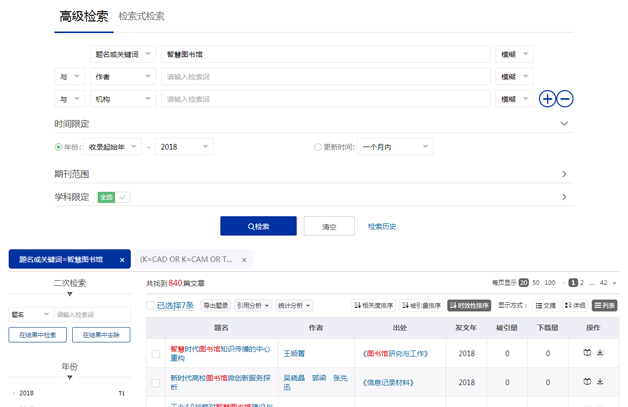Open the 统计分析 dropdown menu

294,305
